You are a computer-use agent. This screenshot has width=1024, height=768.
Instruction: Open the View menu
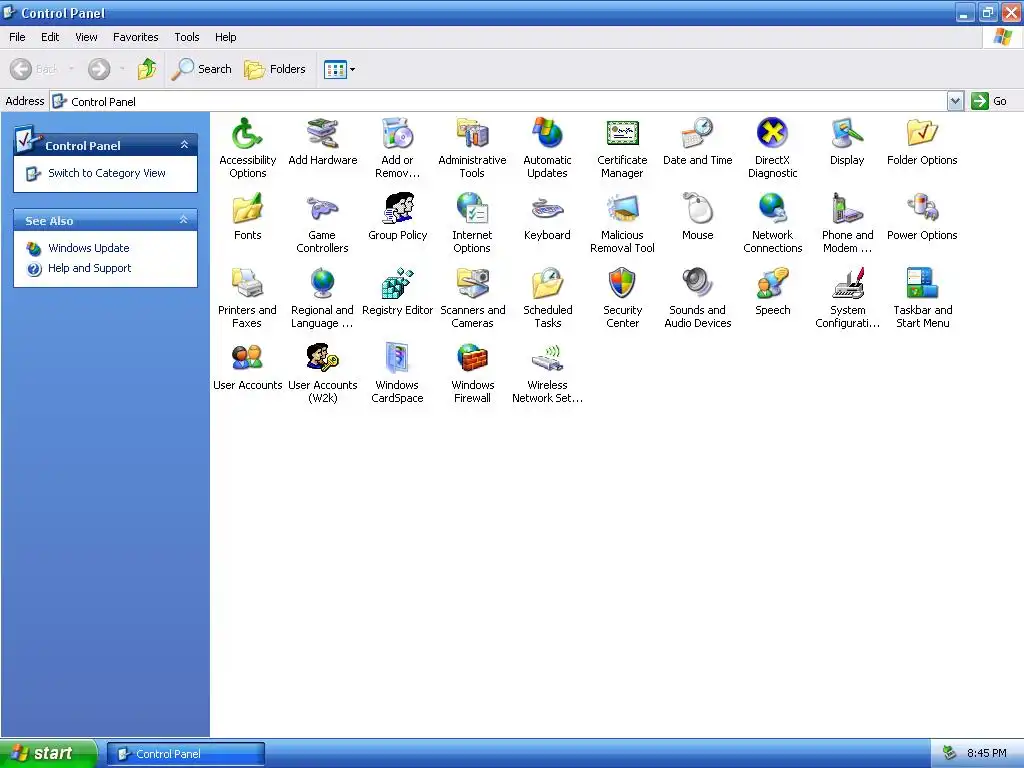[86, 37]
